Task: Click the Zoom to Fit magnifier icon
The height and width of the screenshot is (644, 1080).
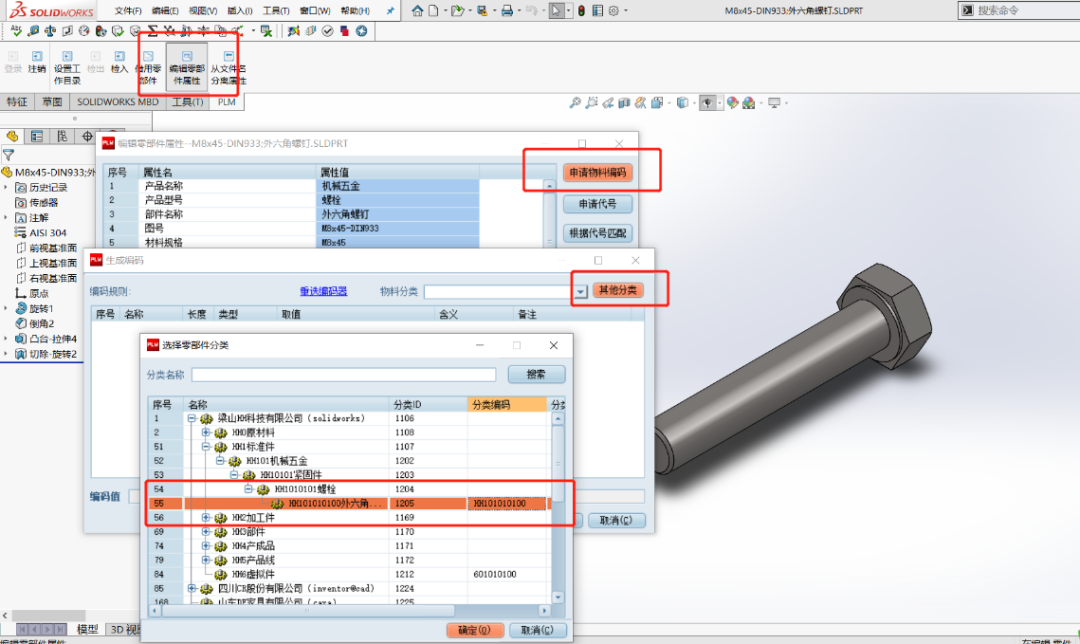Action: tap(574, 103)
